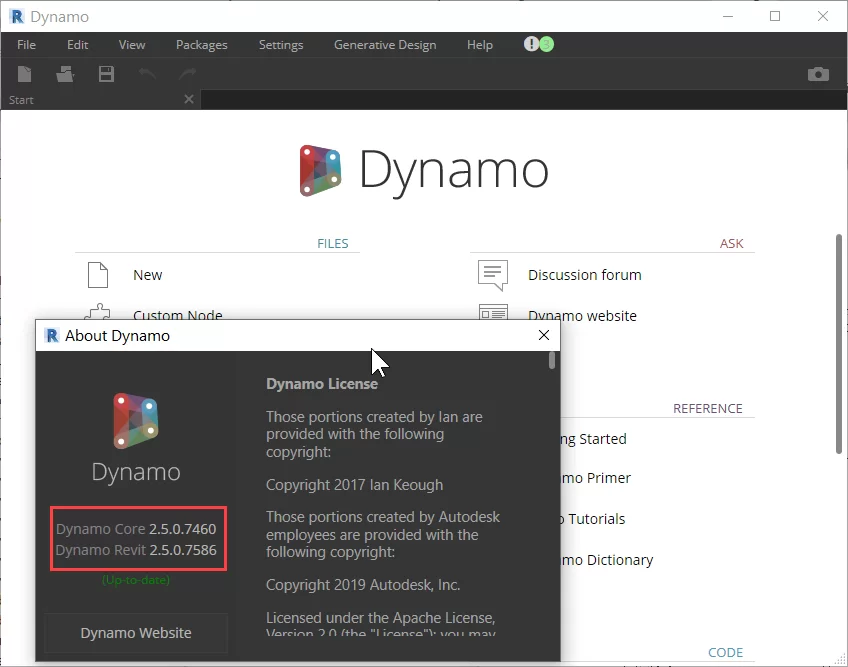Click the Discussion forum speech bubble icon
The height and width of the screenshot is (667, 848).
click(493, 274)
